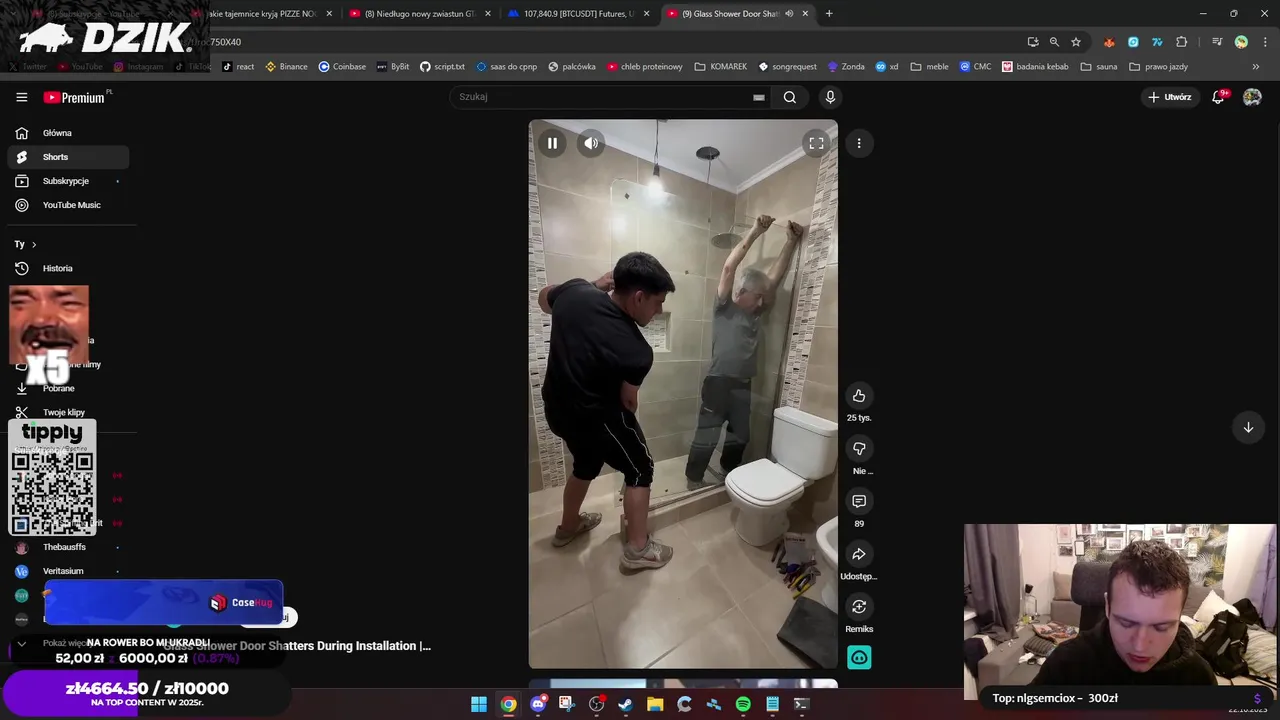Open YouTube notifications bell

pyautogui.click(x=1218, y=97)
